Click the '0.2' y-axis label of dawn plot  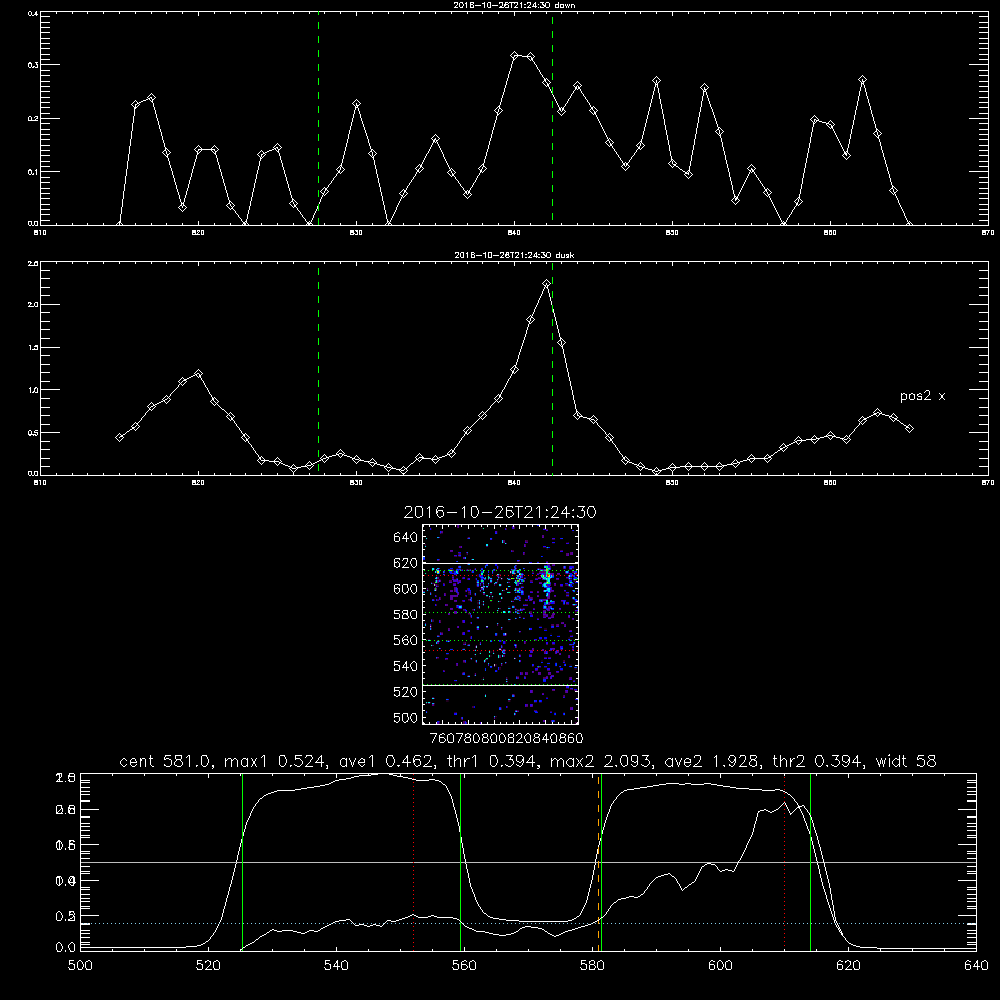pyautogui.click(x=33, y=119)
